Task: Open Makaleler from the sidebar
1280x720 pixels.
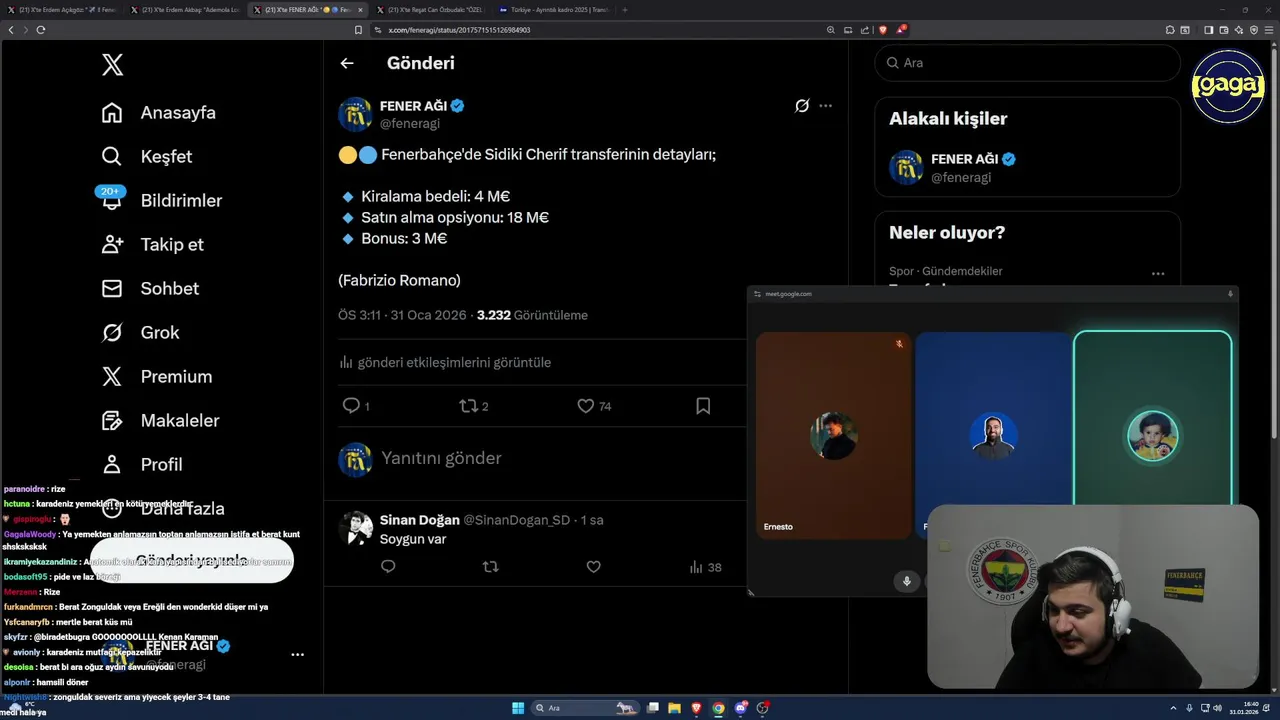Action: (x=160, y=421)
